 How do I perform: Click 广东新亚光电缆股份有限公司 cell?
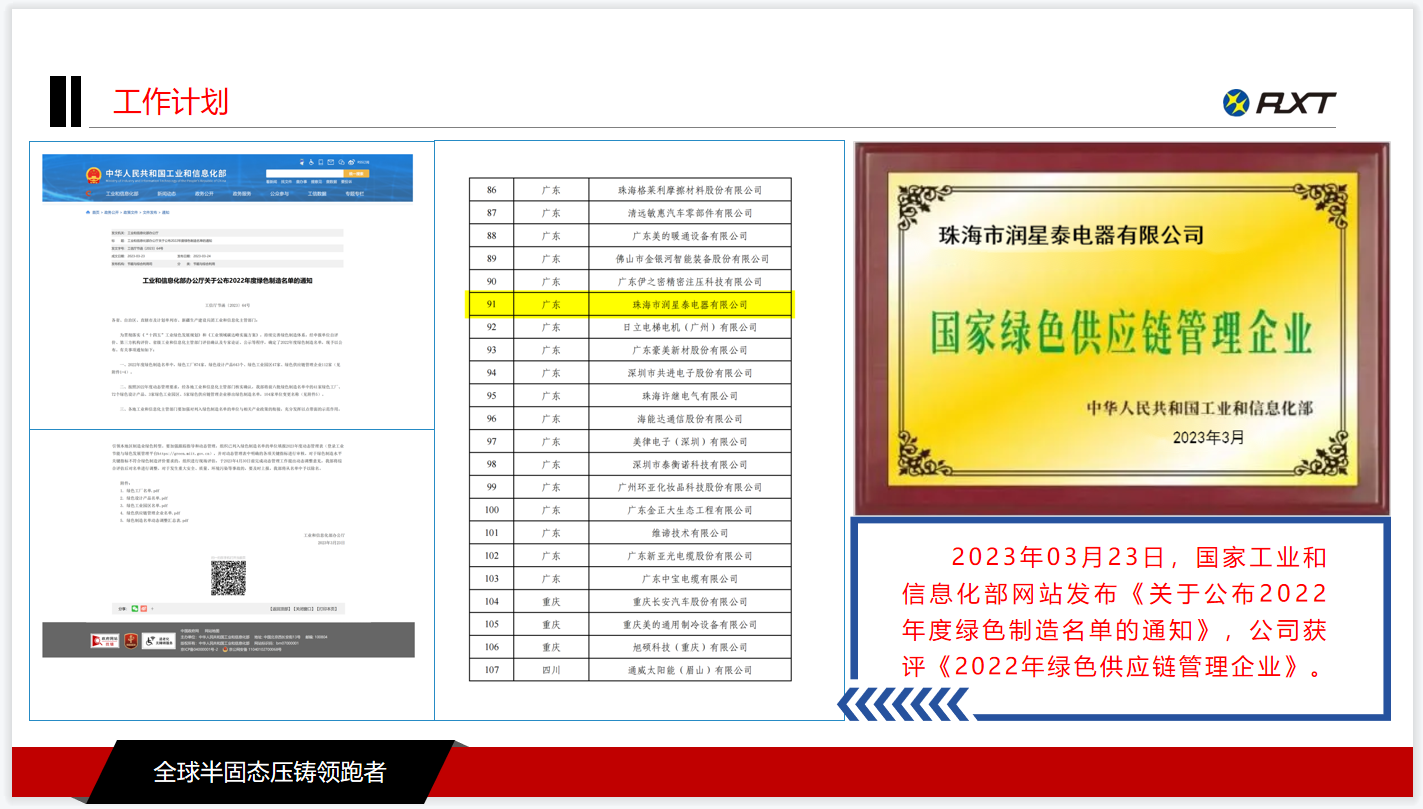(x=689, y=556)
